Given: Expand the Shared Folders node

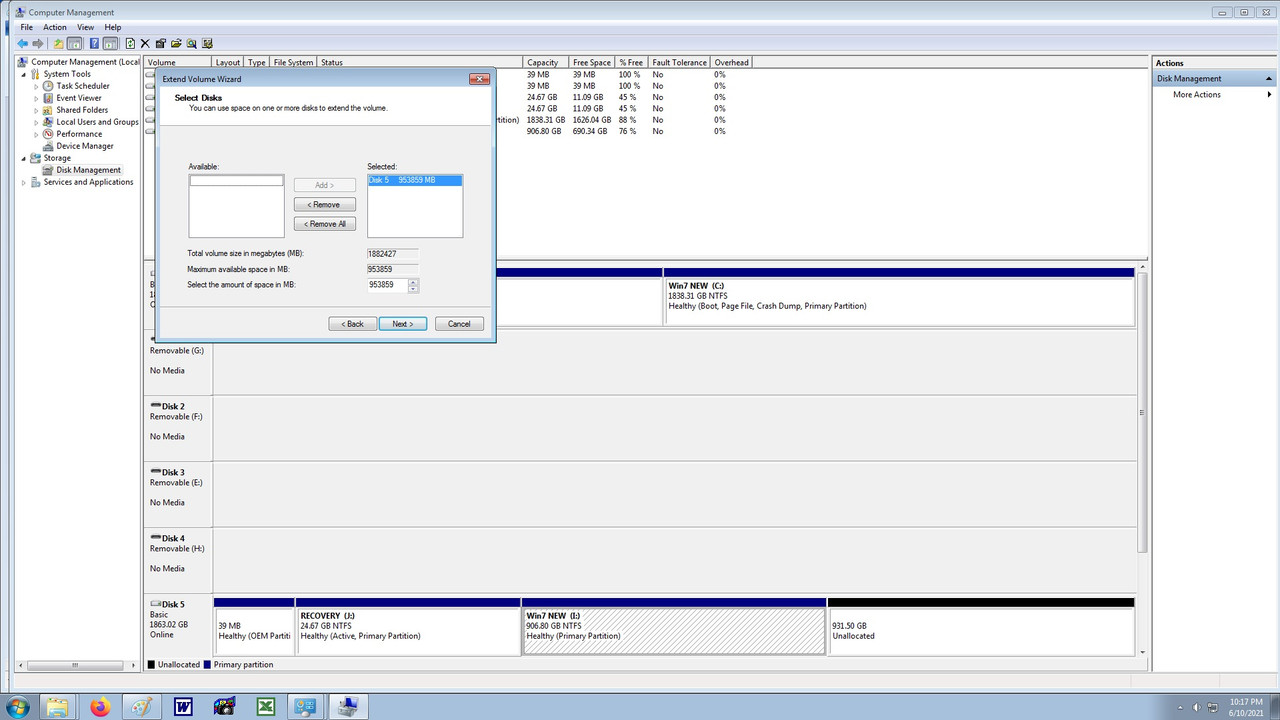Looking at the screenshot, I should (x=37, y=110).
